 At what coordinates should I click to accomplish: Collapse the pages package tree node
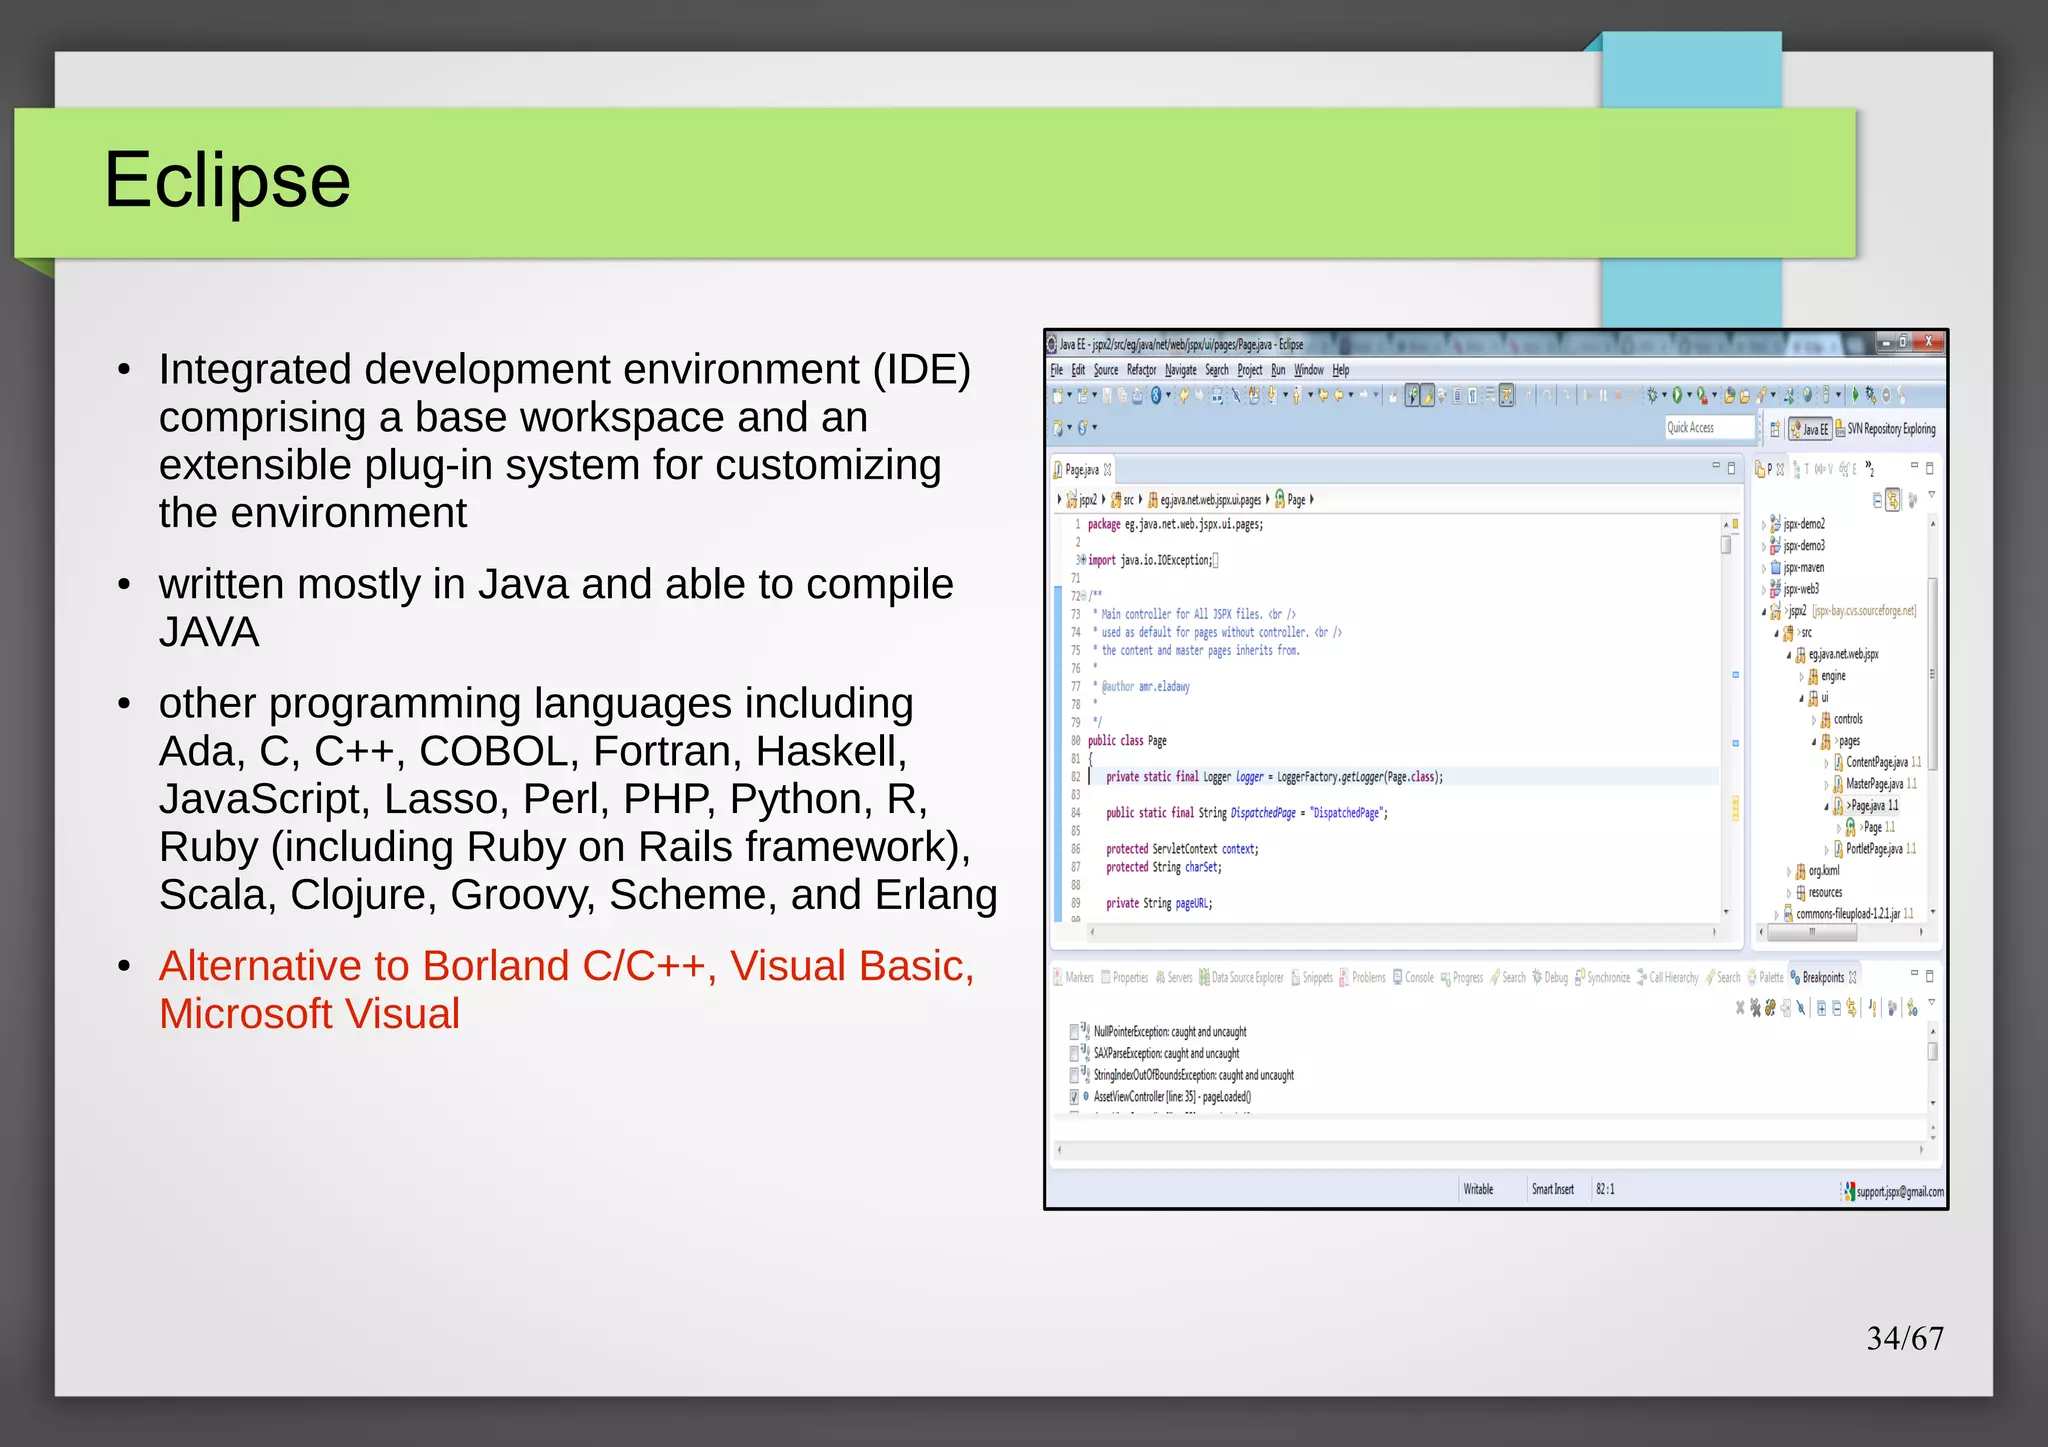(x=1814, y=741)
